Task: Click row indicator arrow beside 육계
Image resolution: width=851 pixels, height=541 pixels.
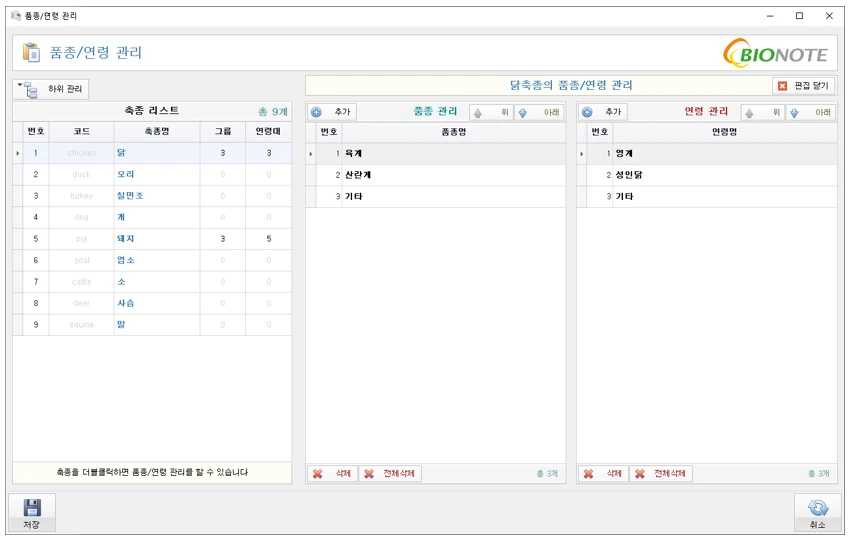Action: coord(311,154)
